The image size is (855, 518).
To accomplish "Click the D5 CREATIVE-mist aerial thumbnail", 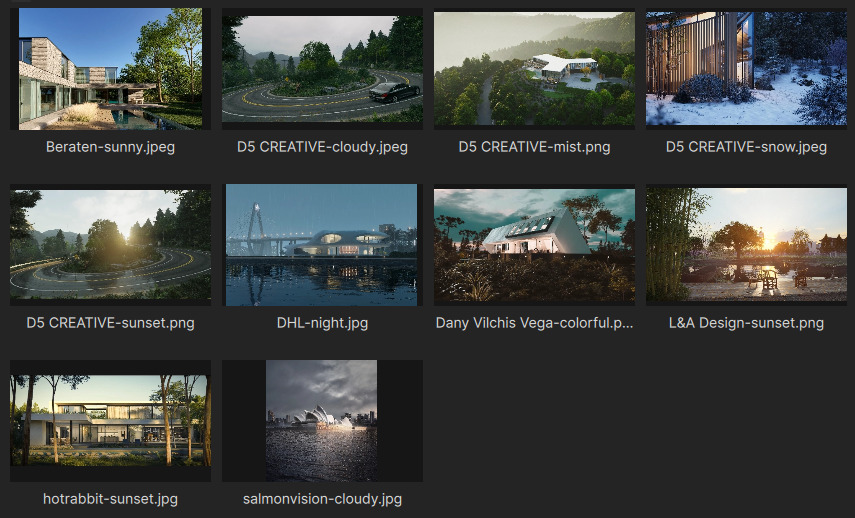I will click(x=534, y=68).
